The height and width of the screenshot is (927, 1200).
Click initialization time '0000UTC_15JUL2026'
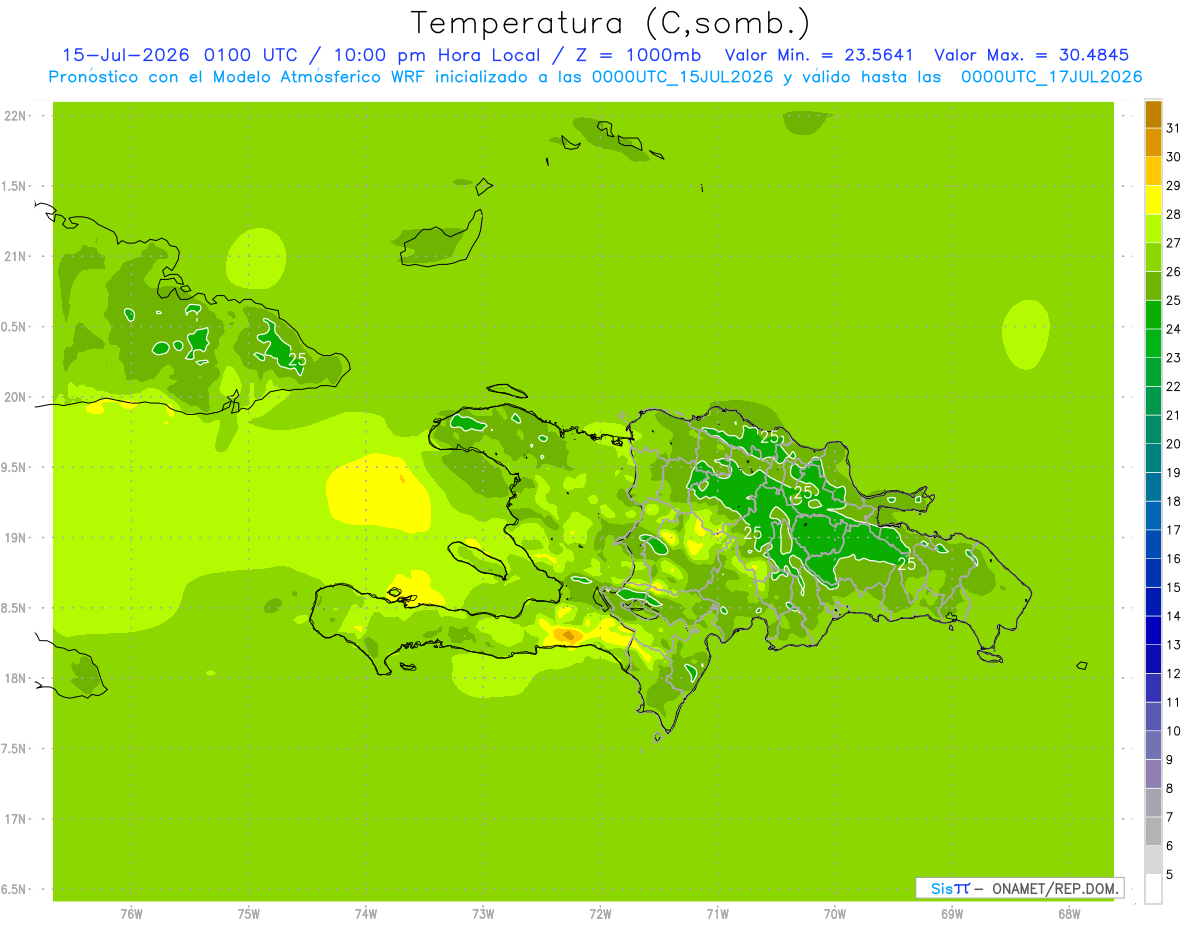tap(683, 77)
